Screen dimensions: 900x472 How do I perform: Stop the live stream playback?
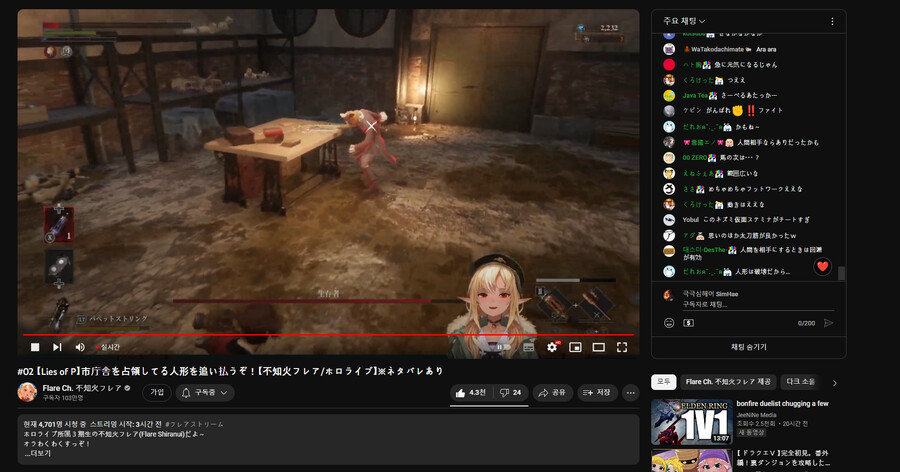(x=35, y=347)
